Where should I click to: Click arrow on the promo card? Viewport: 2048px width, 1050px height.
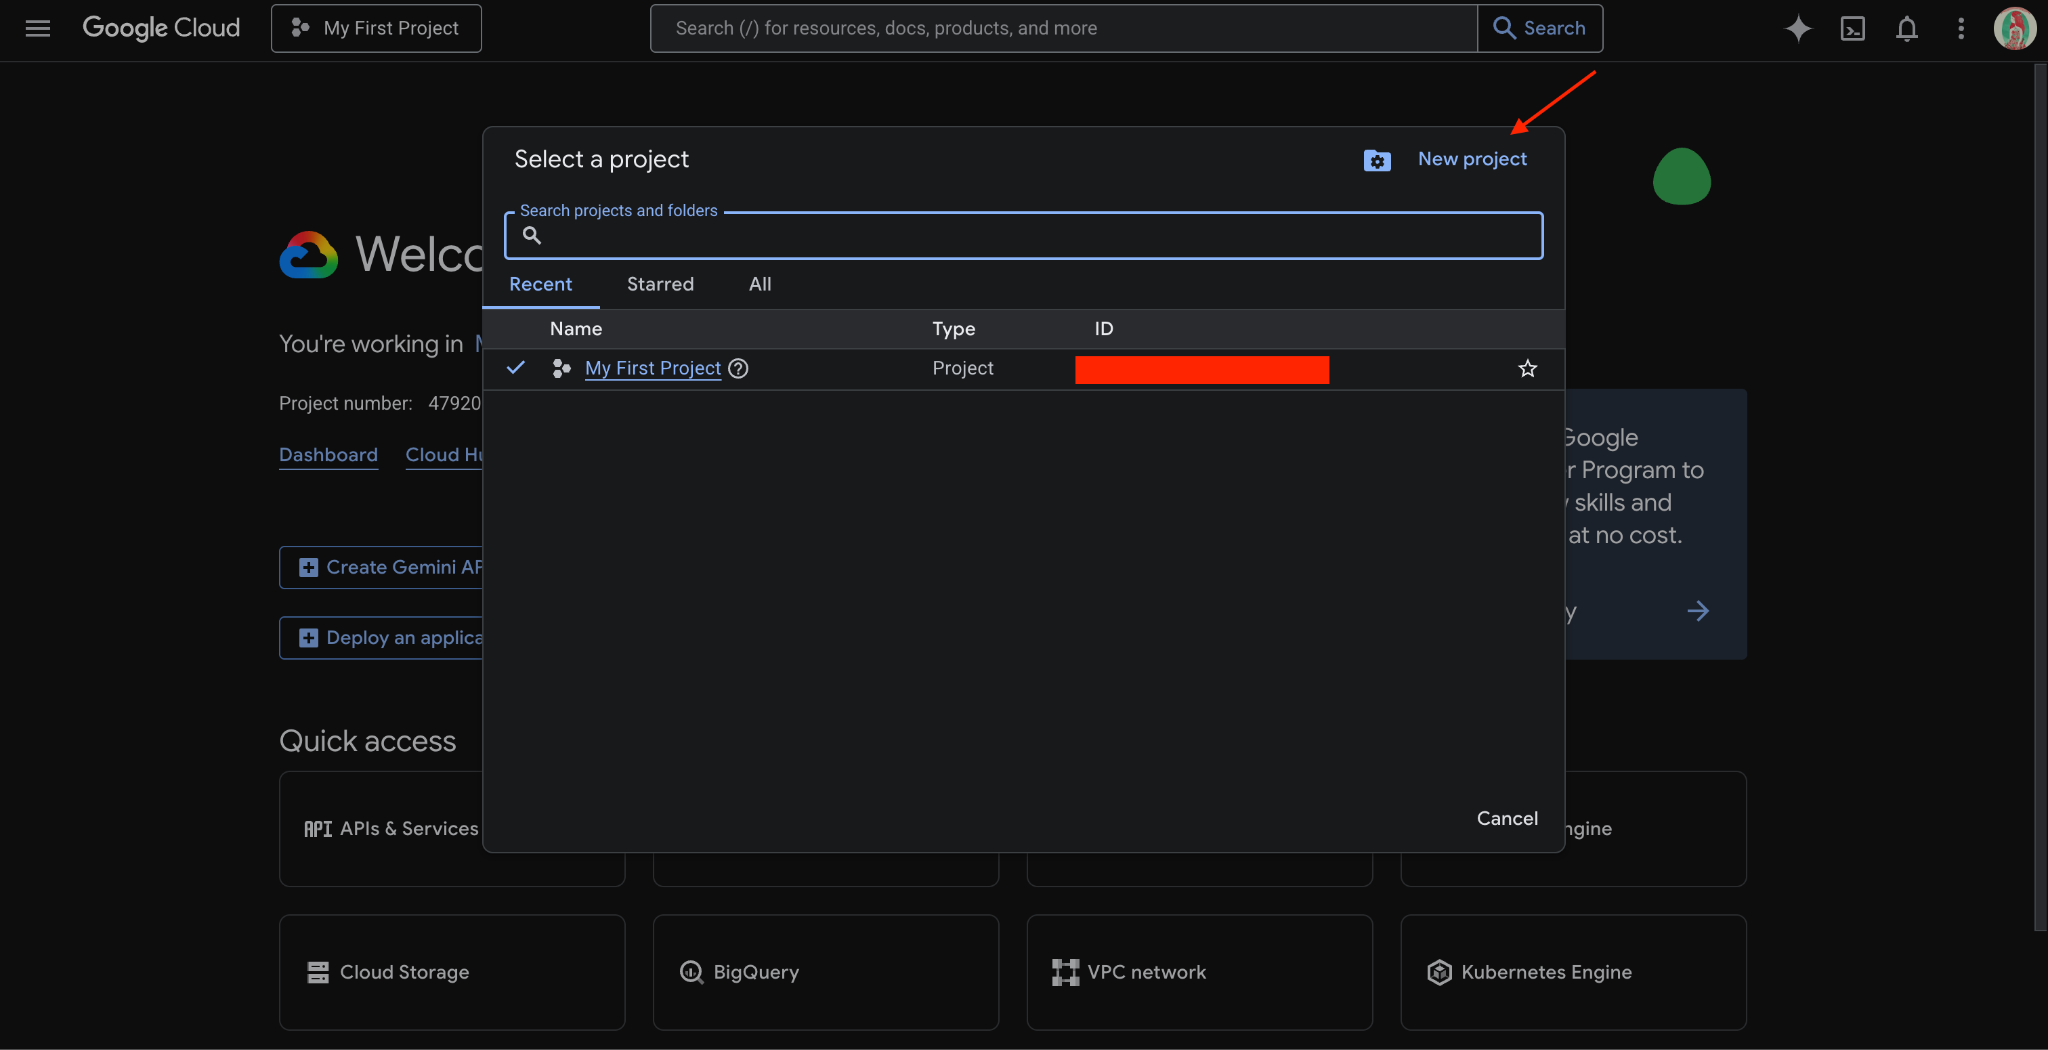point(1698,611)
